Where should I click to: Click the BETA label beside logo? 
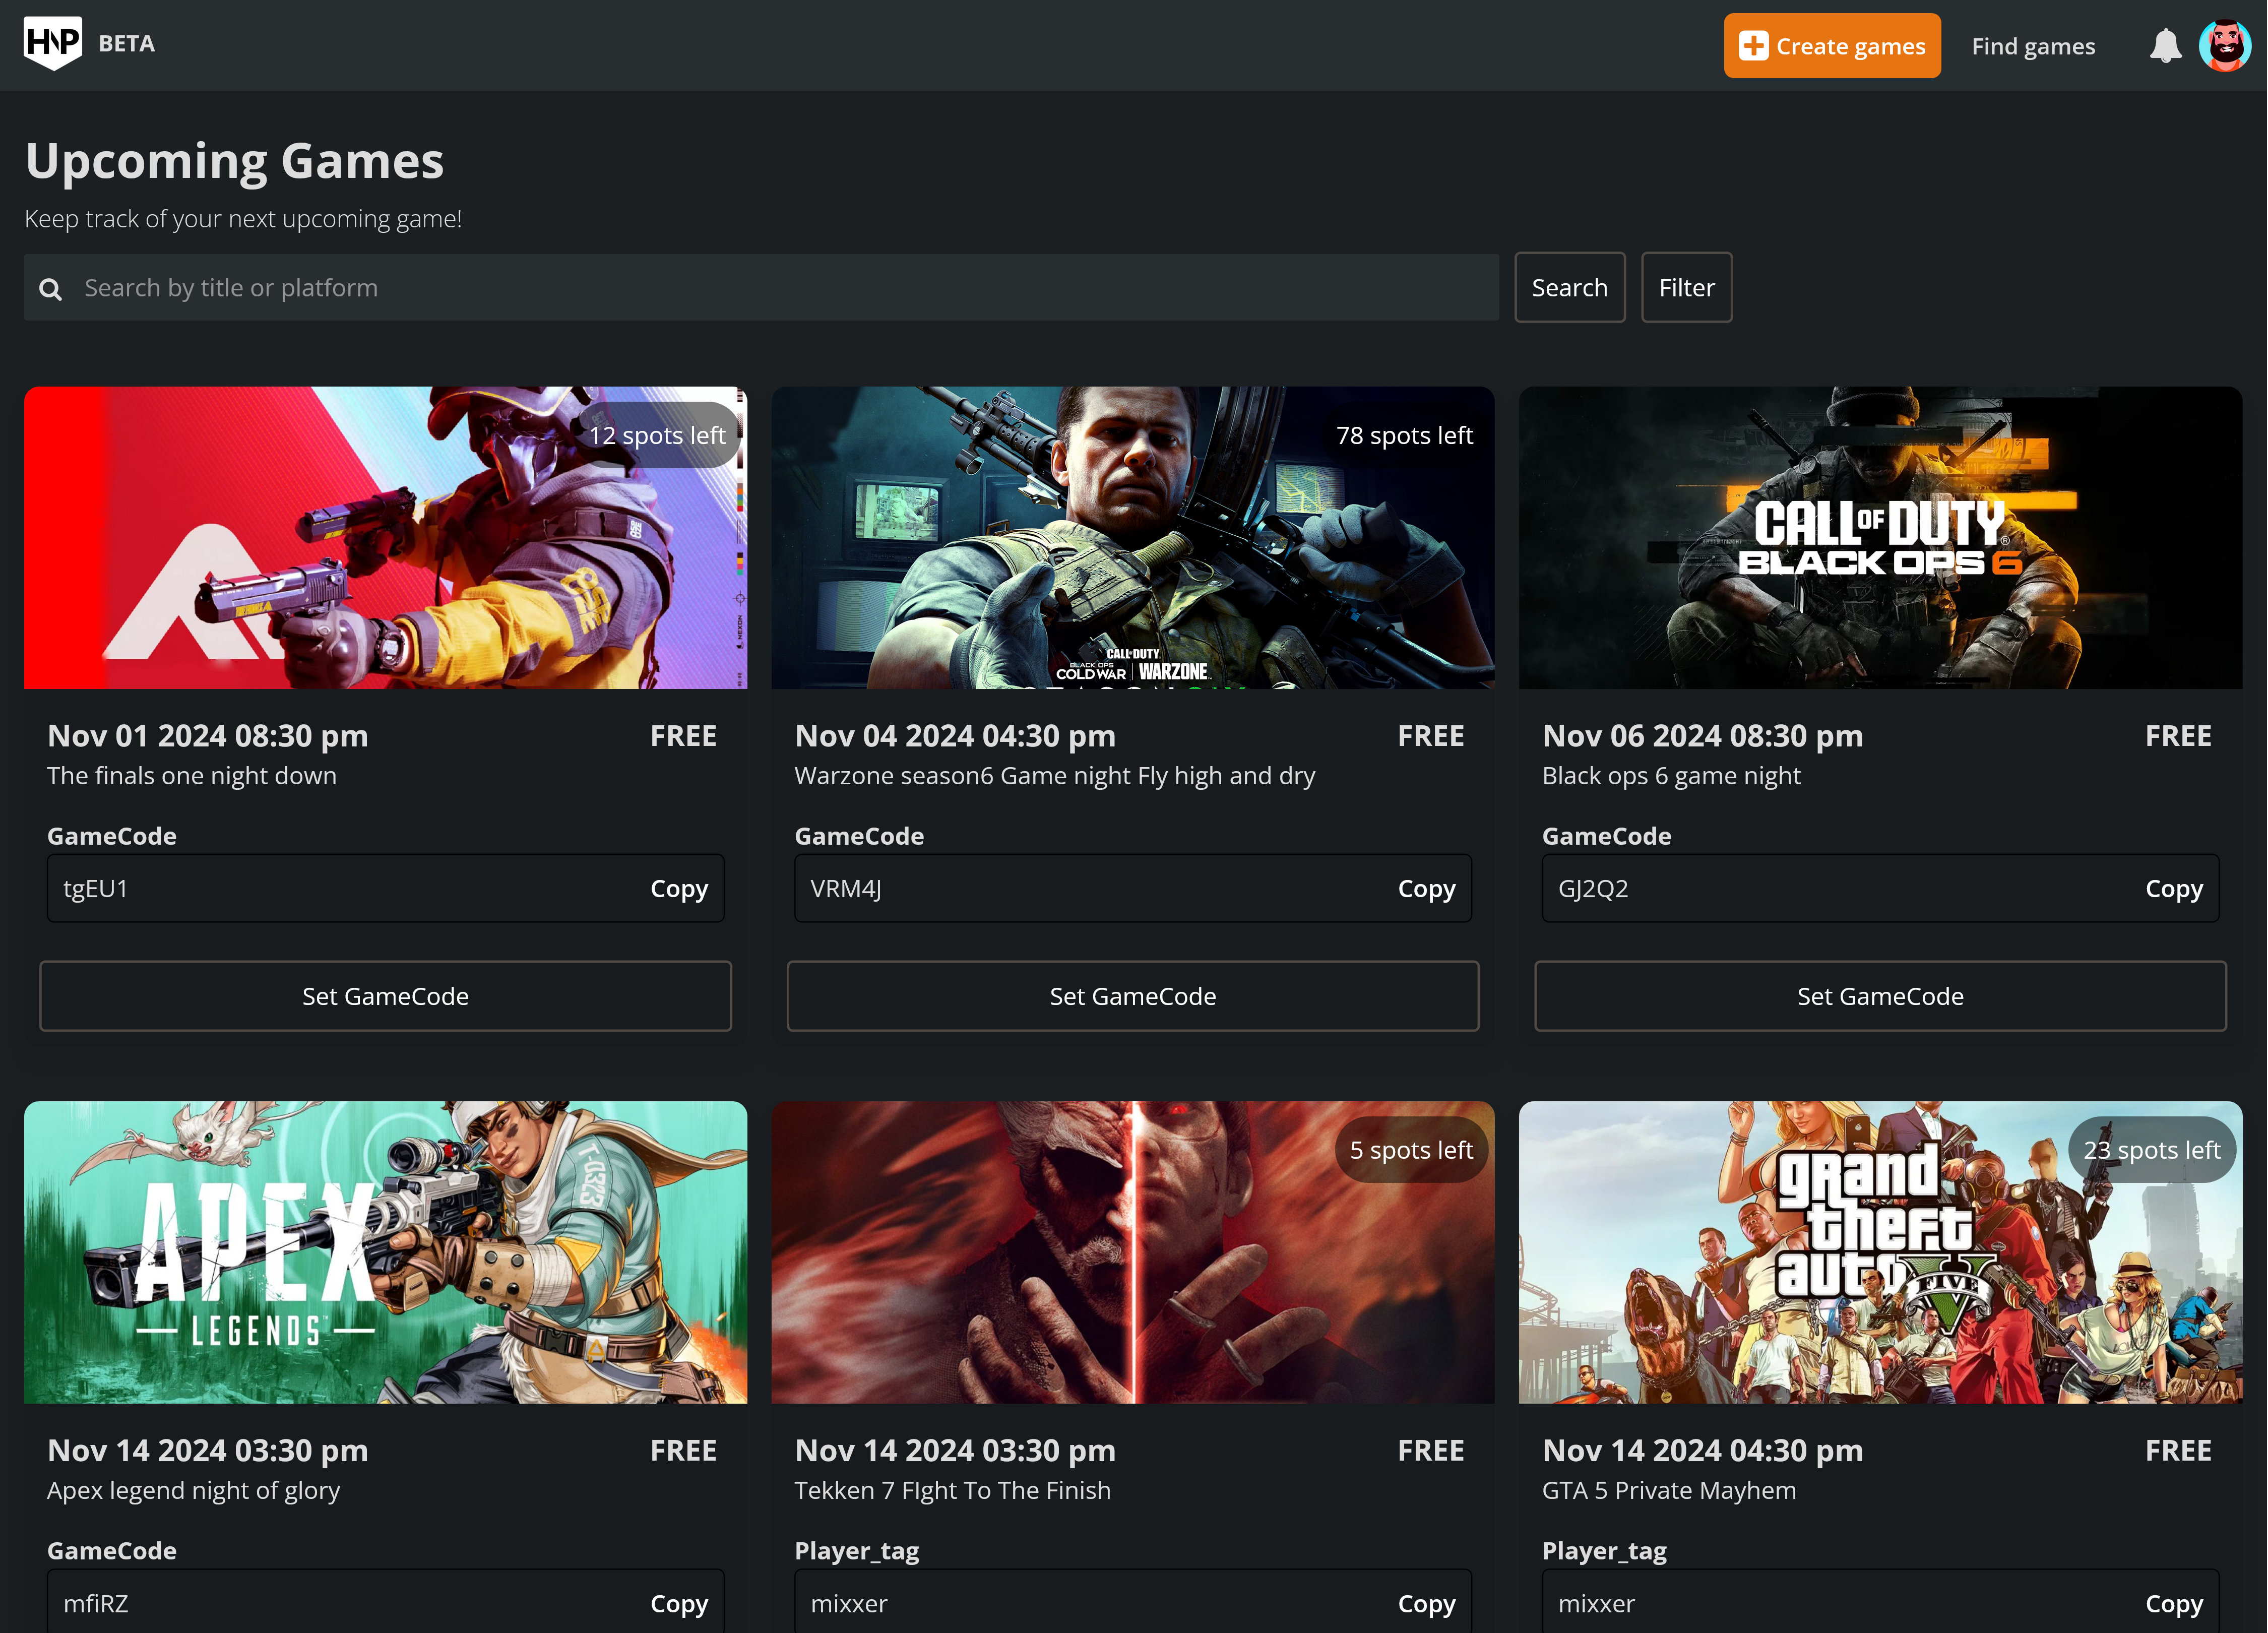pyautogui.click(x=127, y=44)
